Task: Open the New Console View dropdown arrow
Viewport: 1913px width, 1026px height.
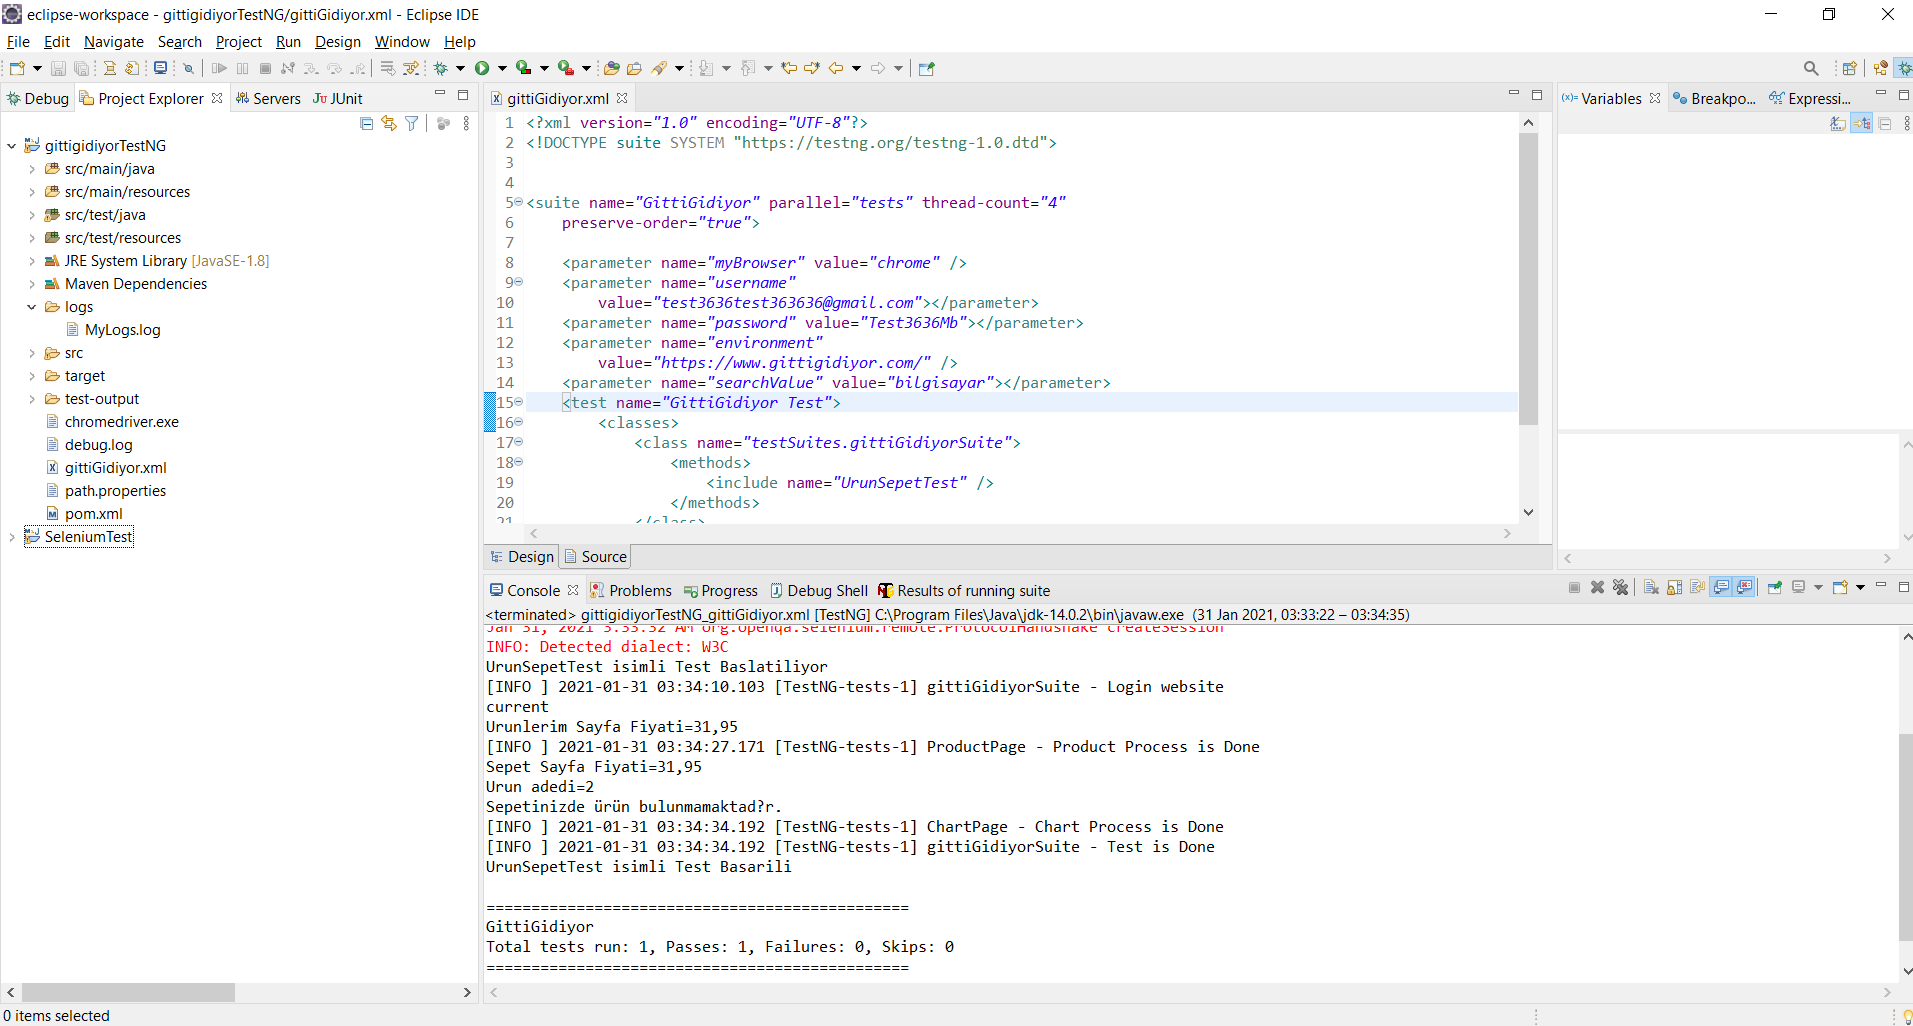Action: click(x=1861, y=587)
